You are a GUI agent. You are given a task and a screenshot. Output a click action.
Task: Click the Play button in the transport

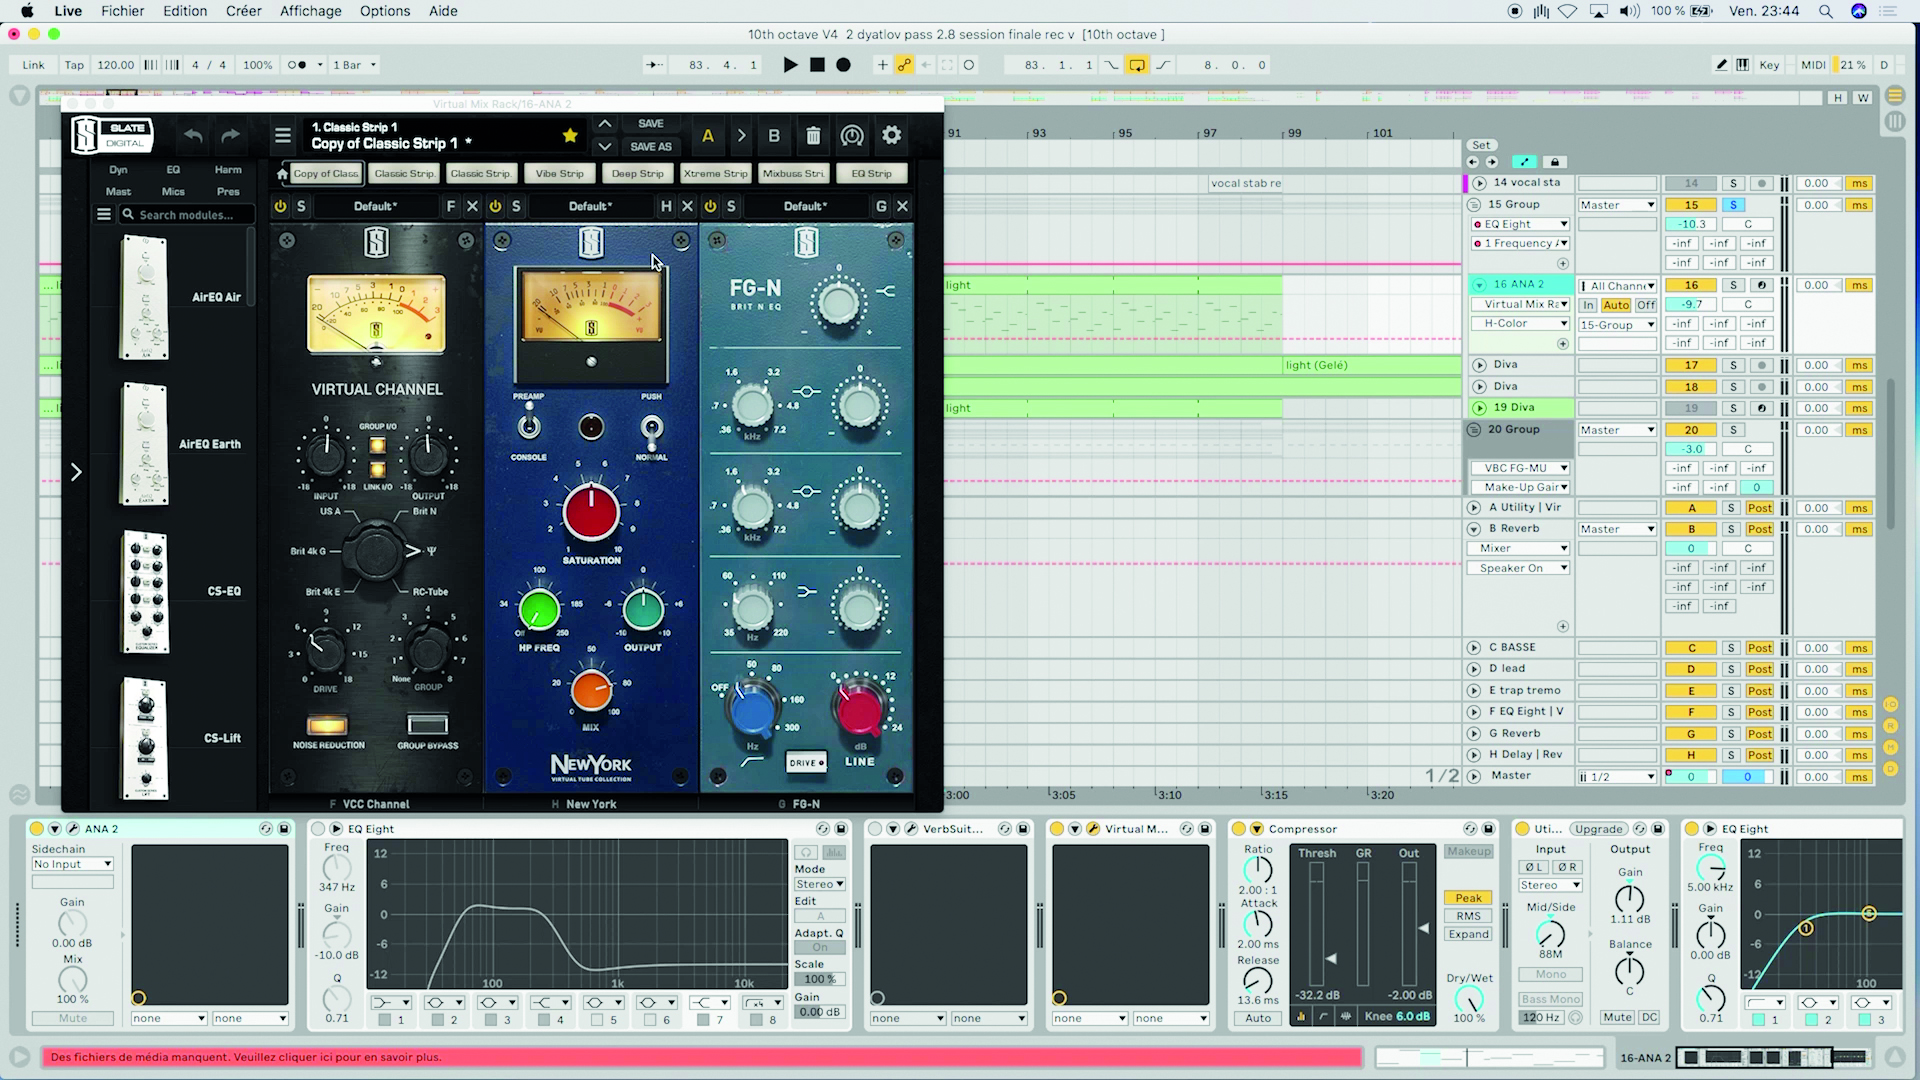790,65
